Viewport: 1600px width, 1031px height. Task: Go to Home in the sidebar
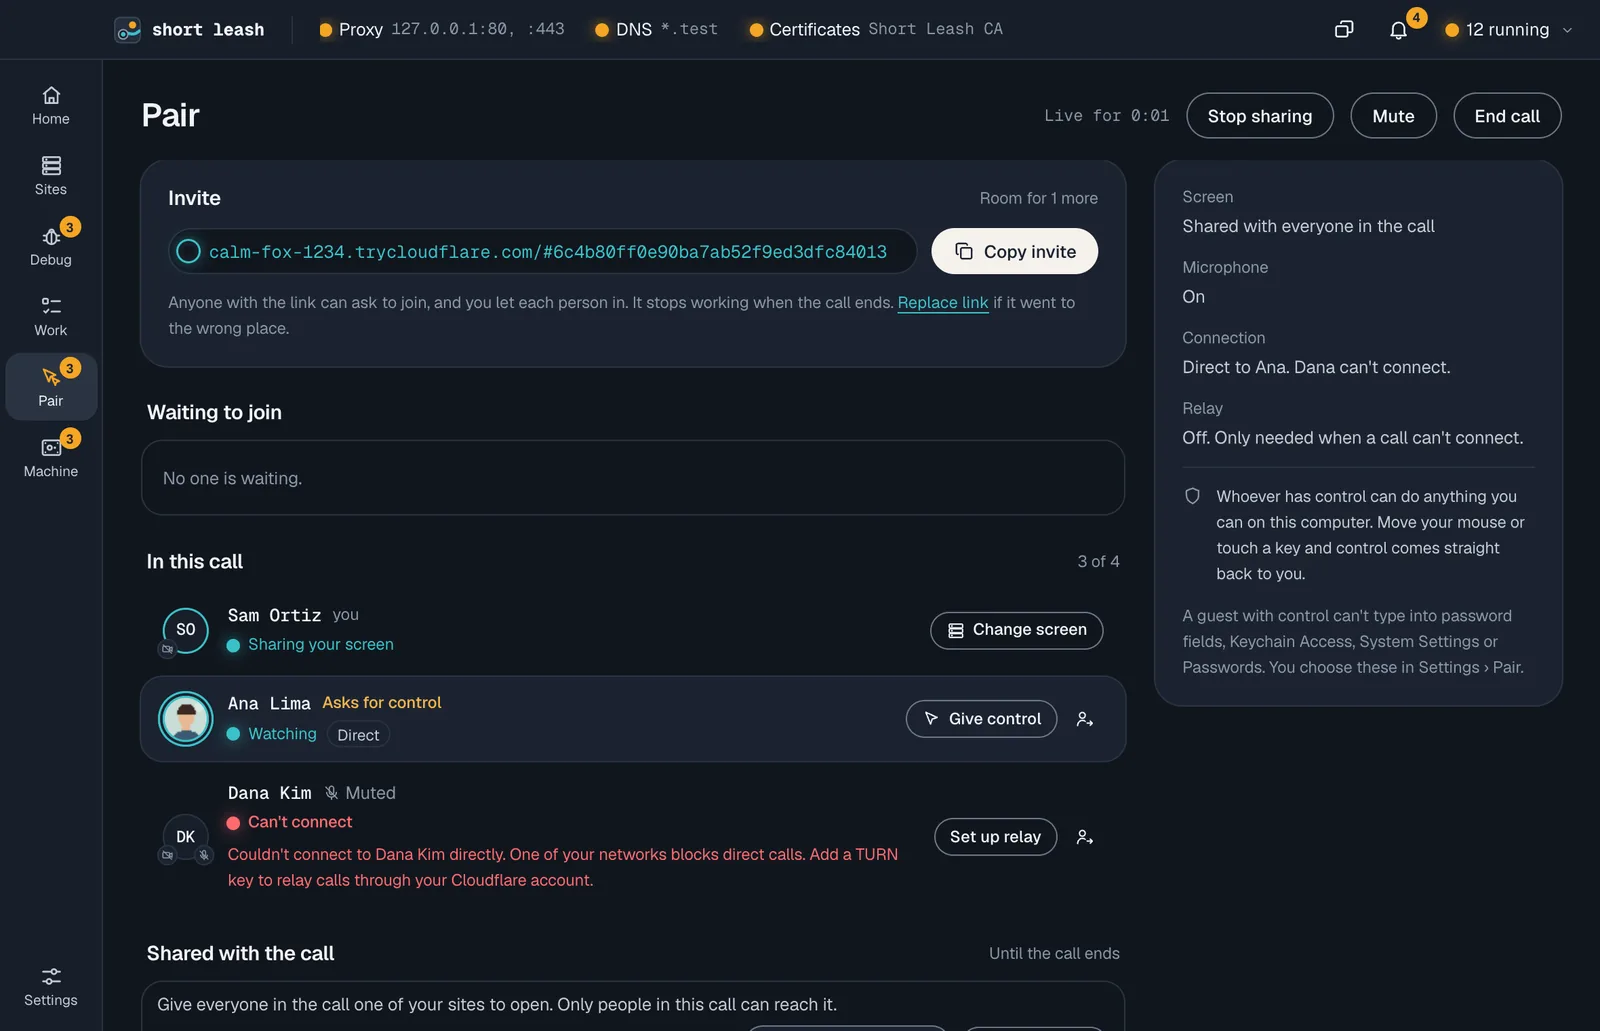51,106
